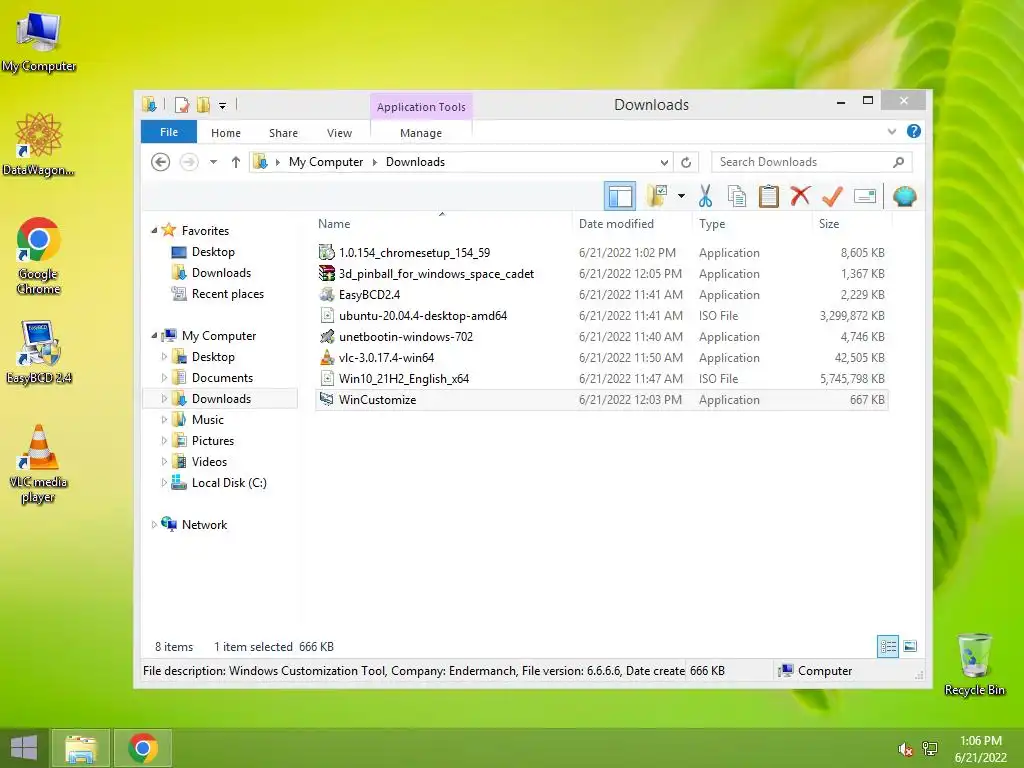Expand the Network tree node
Image resolution: width=1024 pixels, height=768 pixels.
pyautogui.click(x=154, y=524)
